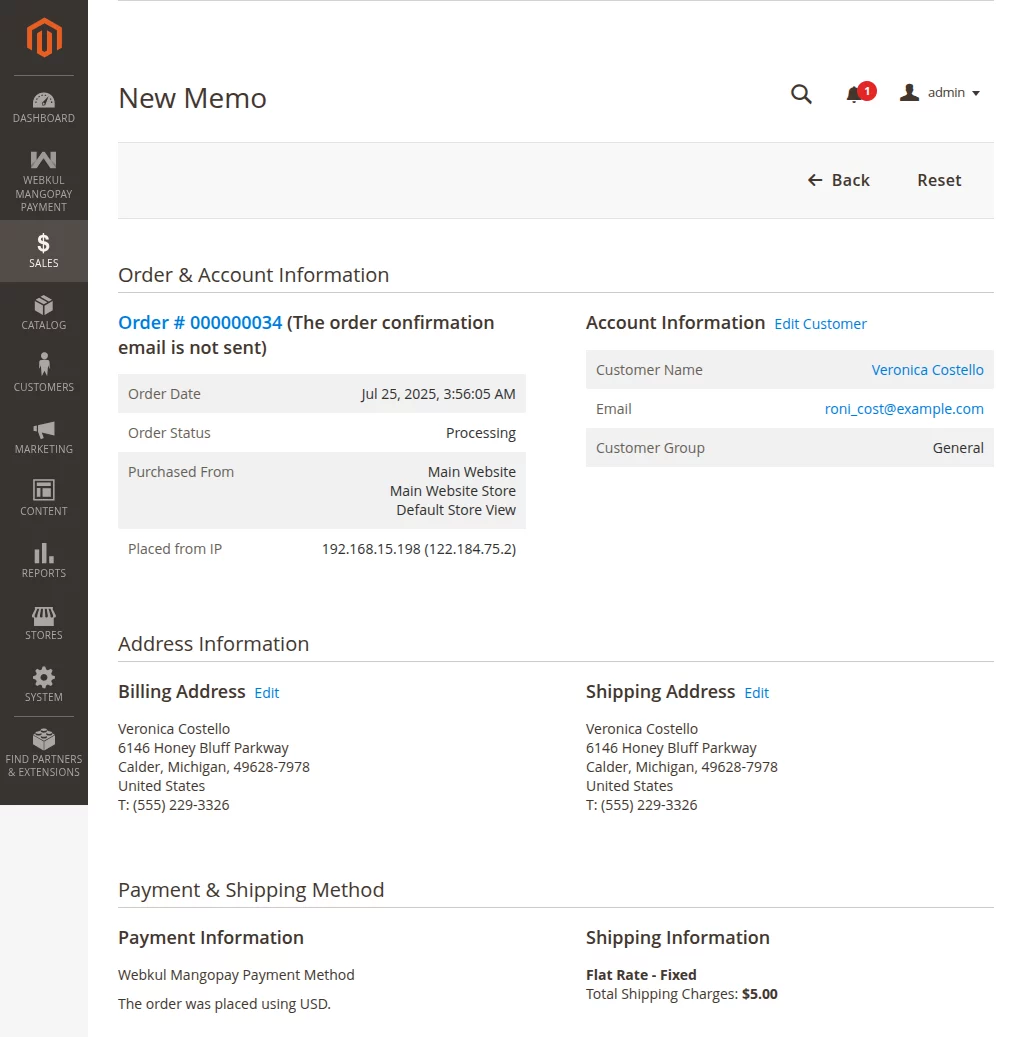Screen dimensions: 1024x1037
Task: Click the search magnifier icon
Action: (x=801, y=94)
